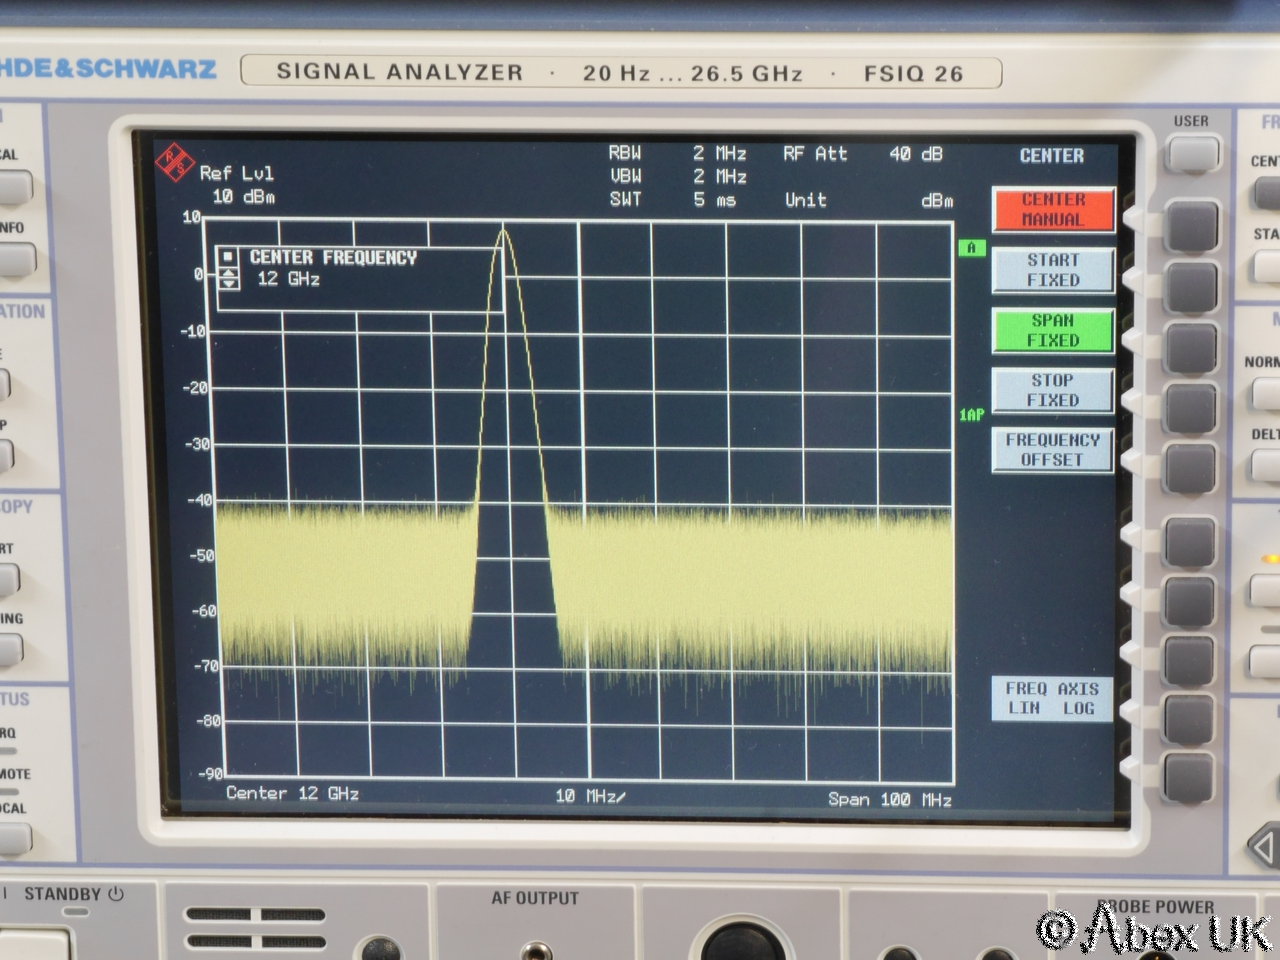Click the signal peak on the trace
Screen dimensions: 1280x960
tap(503, 231)
